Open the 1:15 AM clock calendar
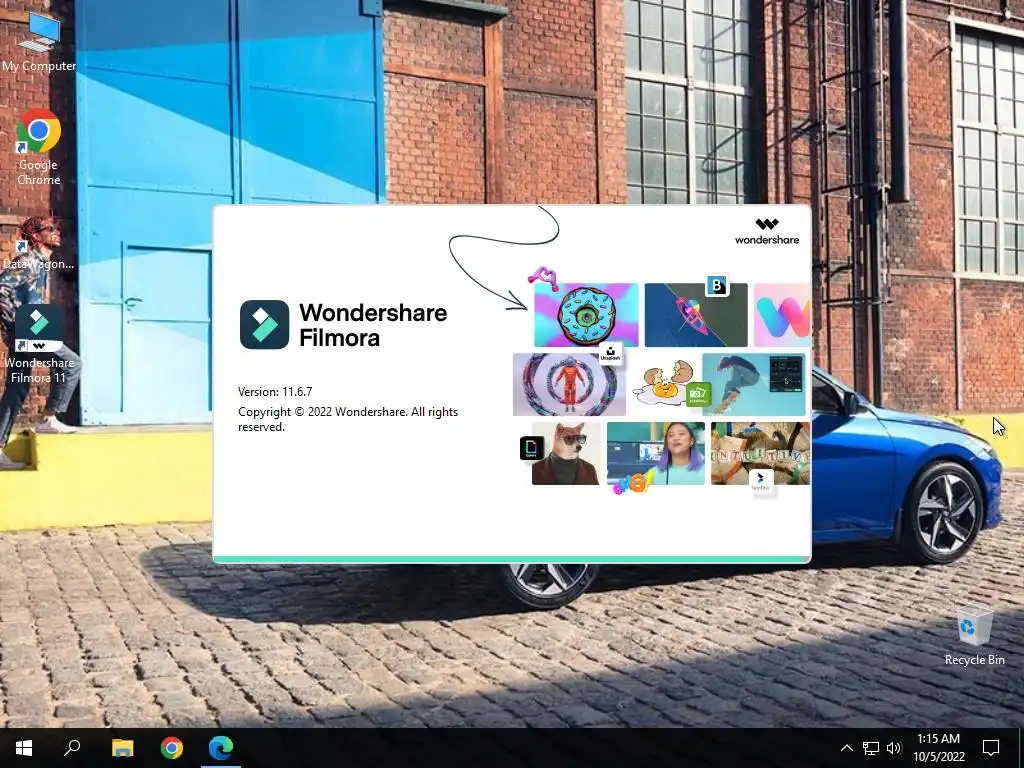The width and height of the screenshot is (1024, 768). 938,748
